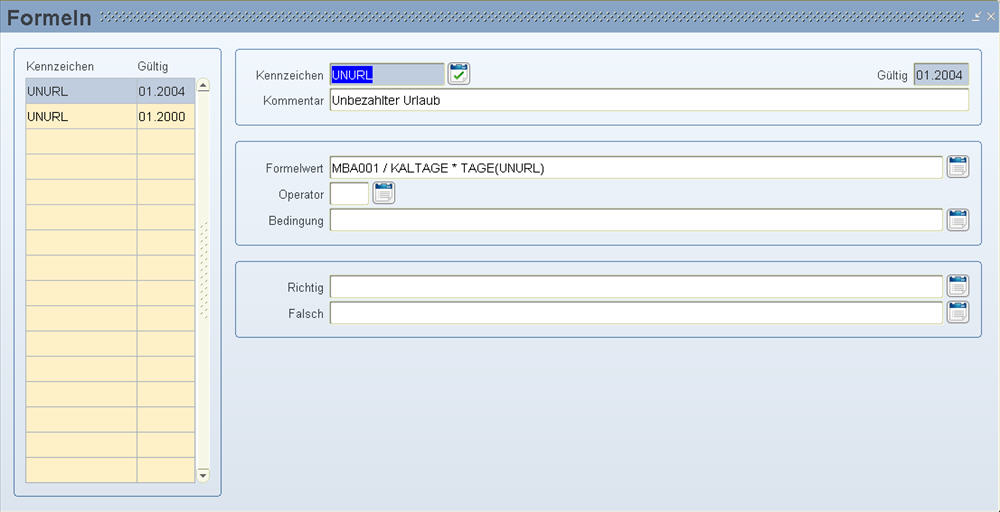This screenshot has height=512, width=1000.
Task: Click the empty Operator input box
Action: pos(349,193)
